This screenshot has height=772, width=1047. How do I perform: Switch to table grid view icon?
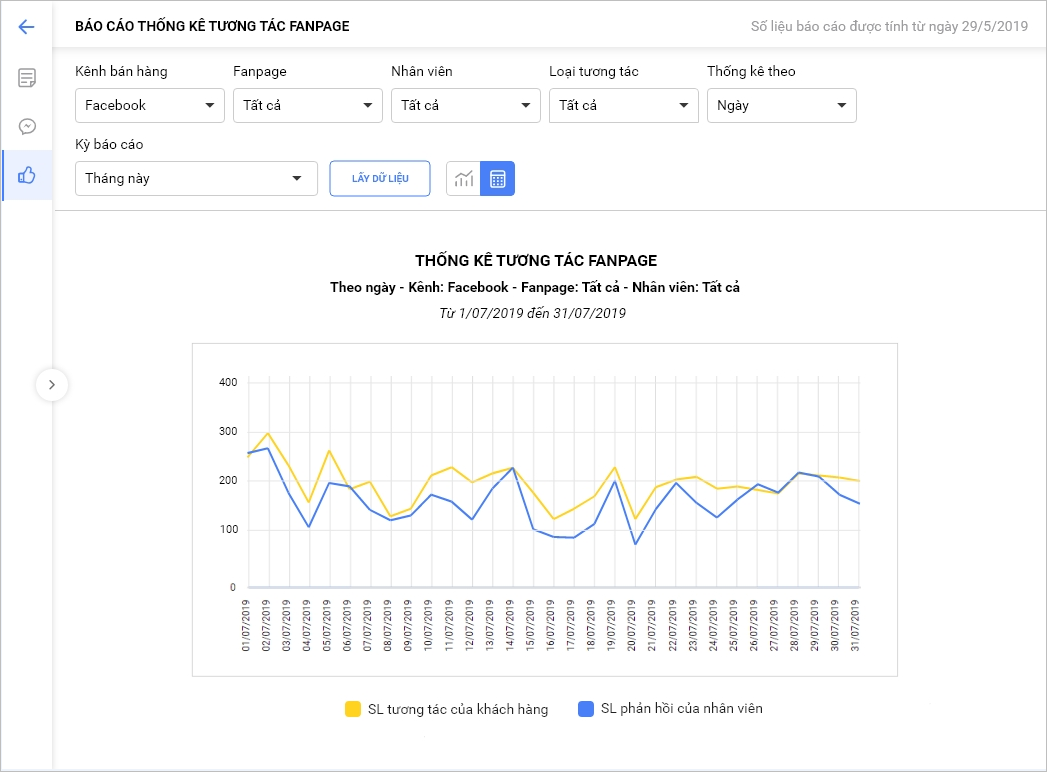[x=498, y=179]
